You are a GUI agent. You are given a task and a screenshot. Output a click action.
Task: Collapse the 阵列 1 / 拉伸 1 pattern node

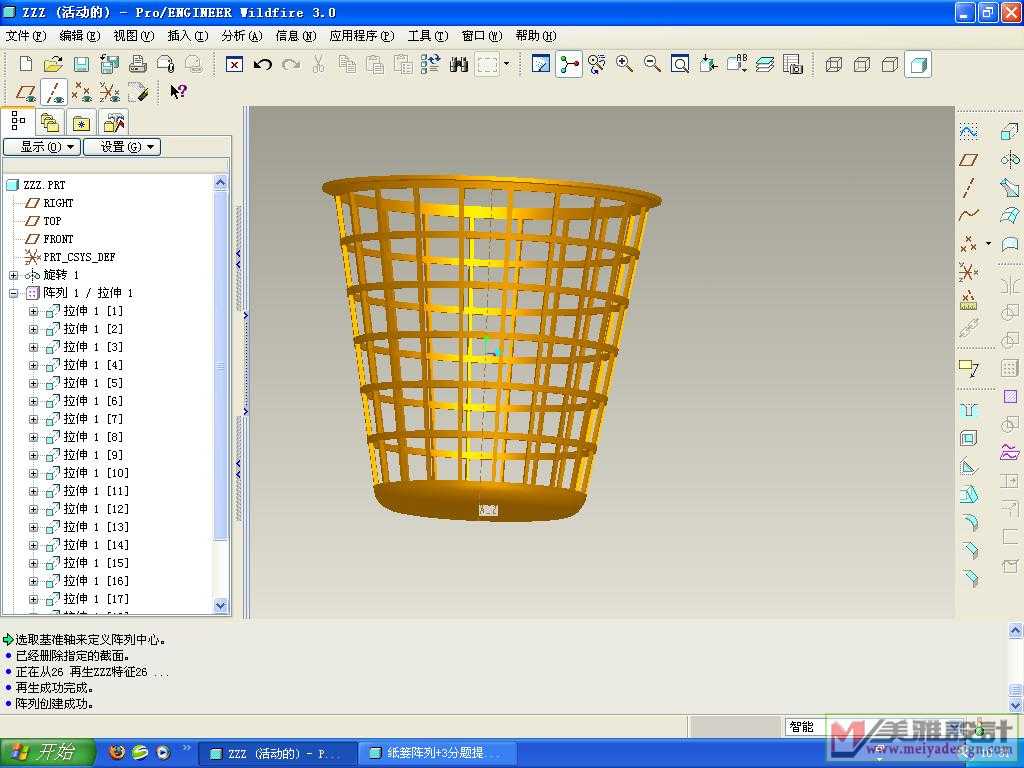click(x=14, y=293)
